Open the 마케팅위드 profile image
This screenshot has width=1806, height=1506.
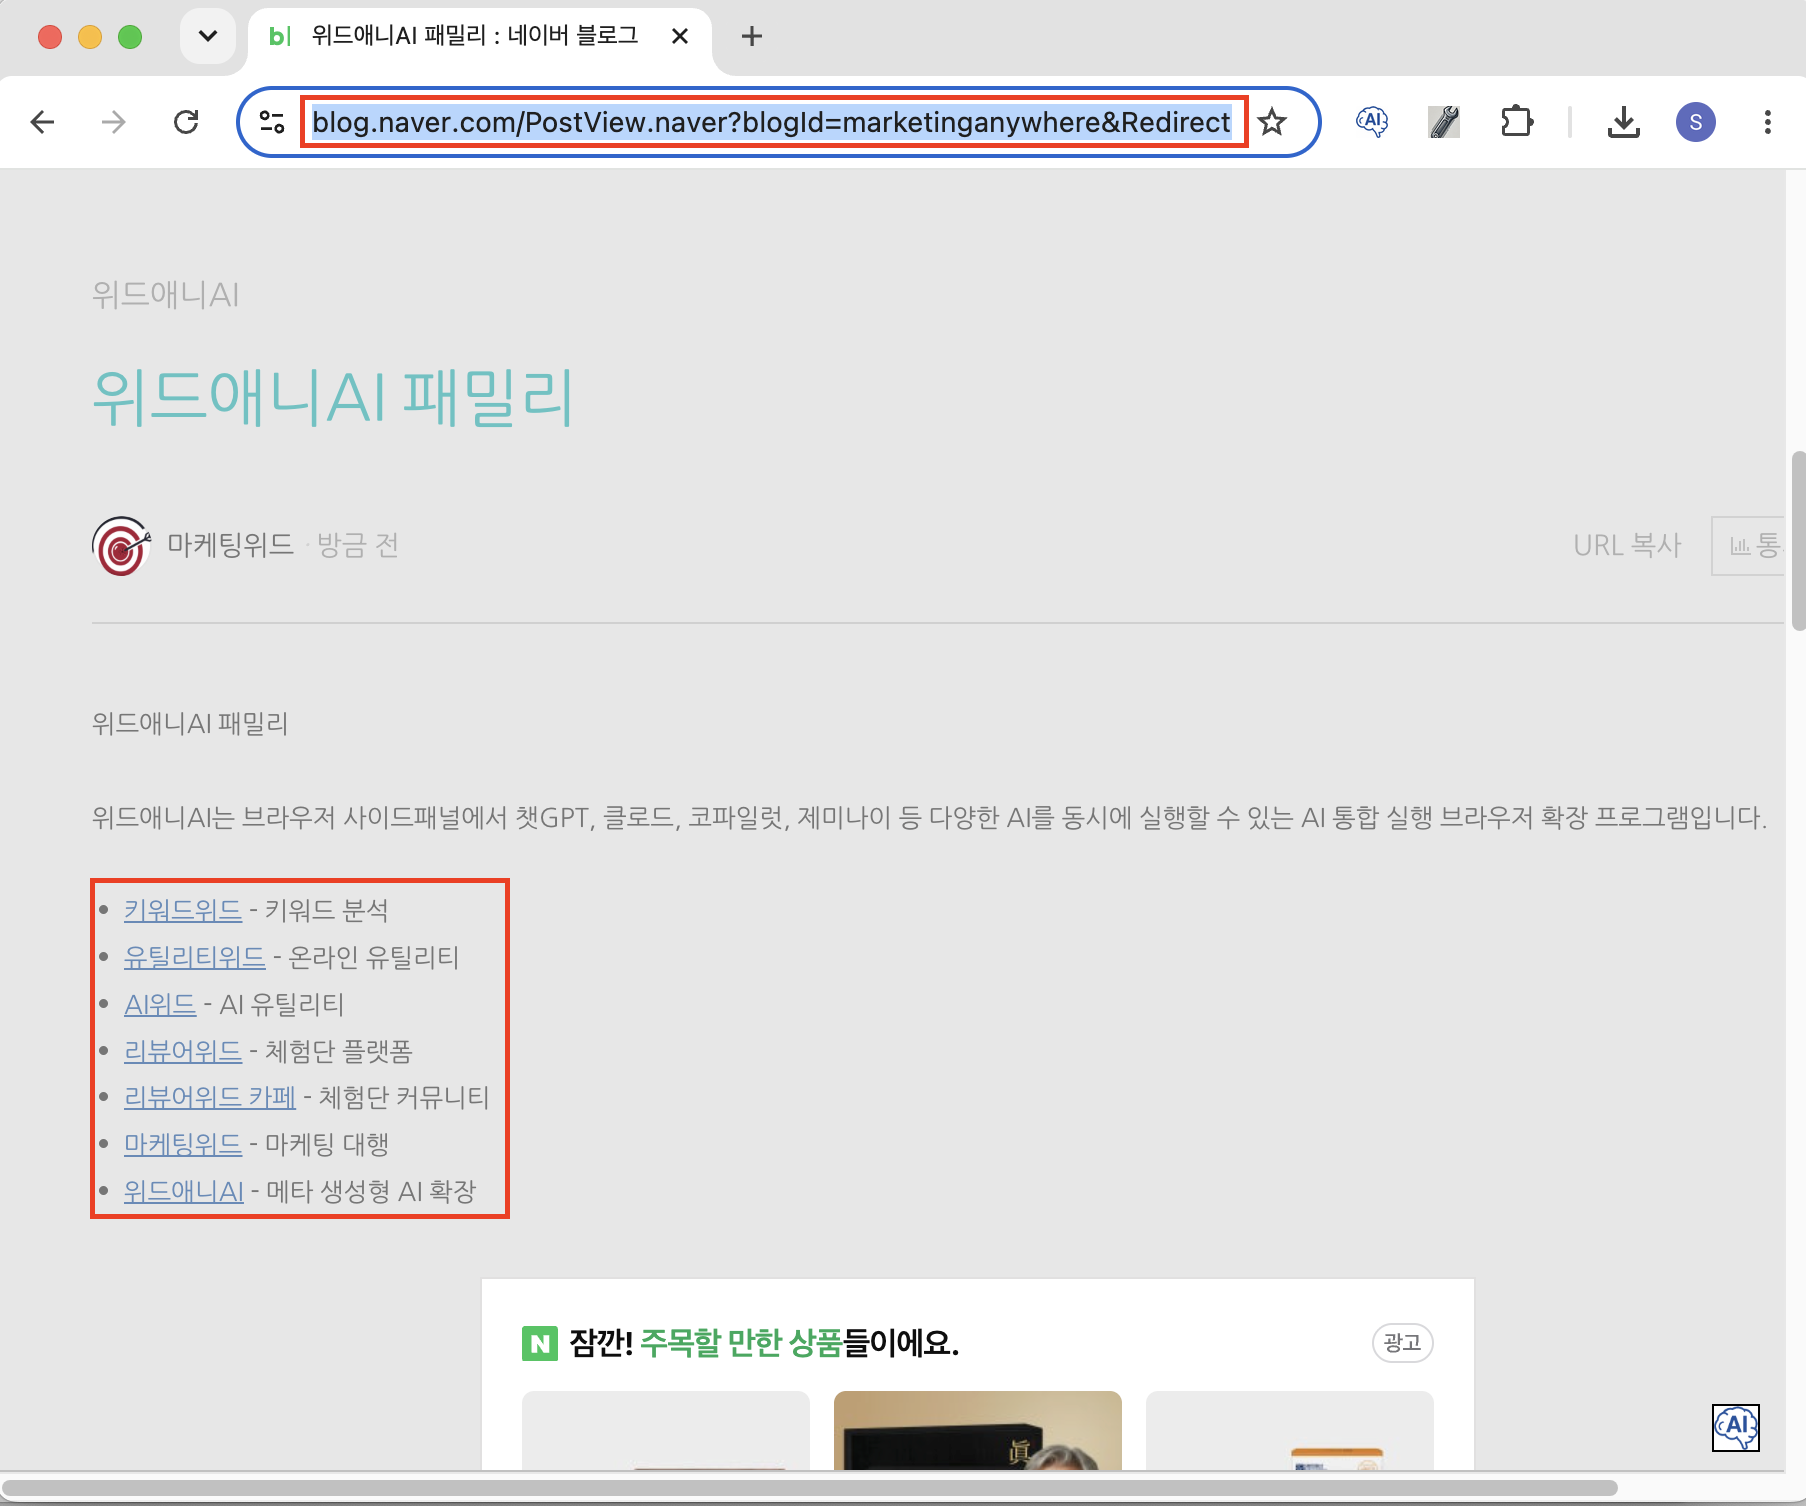tap(121, 545)
